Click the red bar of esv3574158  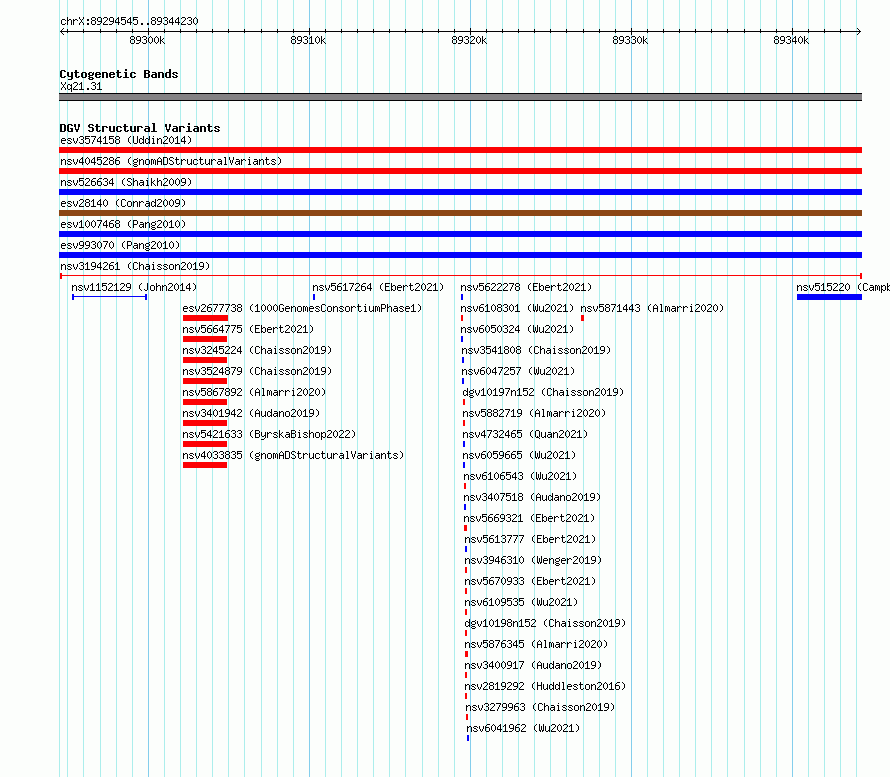click(460, 150)
